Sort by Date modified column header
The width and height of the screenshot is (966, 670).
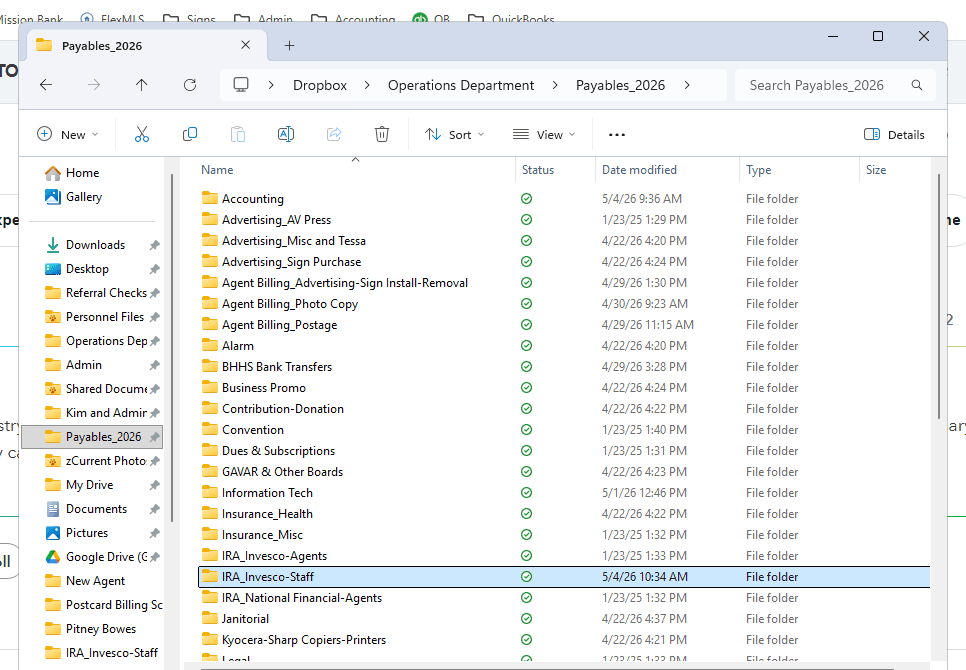pos(668,170)
